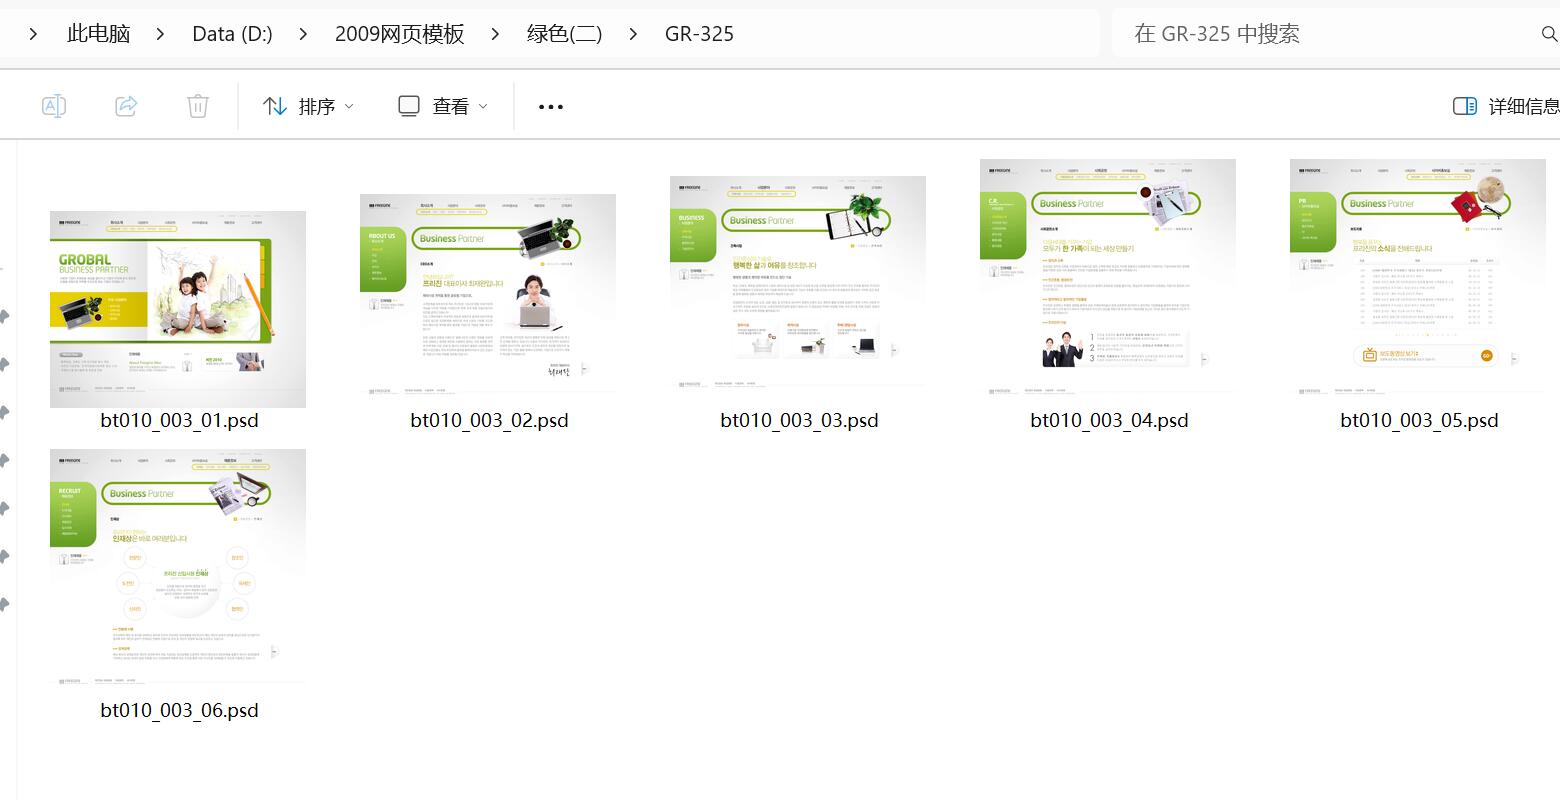Click the Delete trash icon
The image size is (1560, 800).
coord(198,106)
